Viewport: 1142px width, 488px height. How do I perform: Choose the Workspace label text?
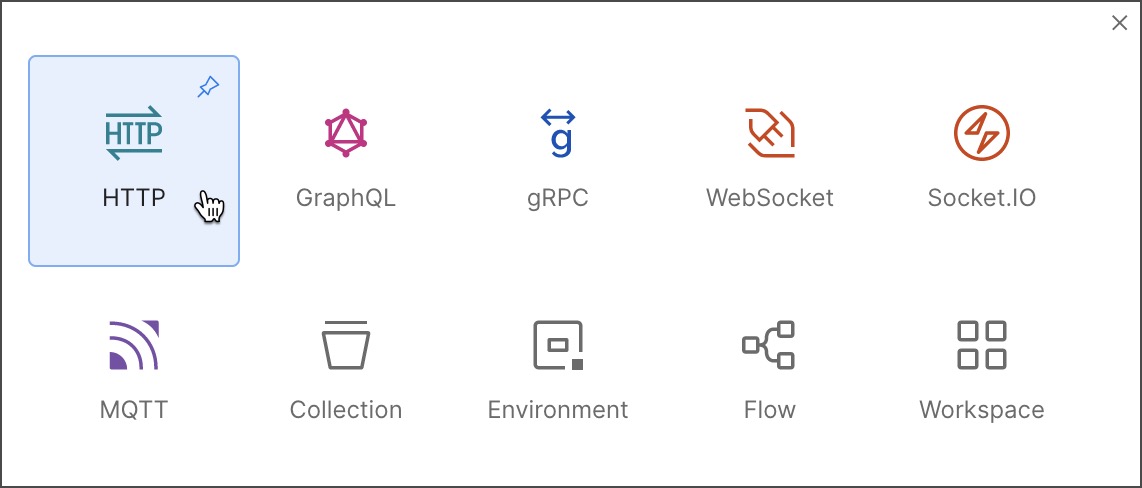(982, 409)
